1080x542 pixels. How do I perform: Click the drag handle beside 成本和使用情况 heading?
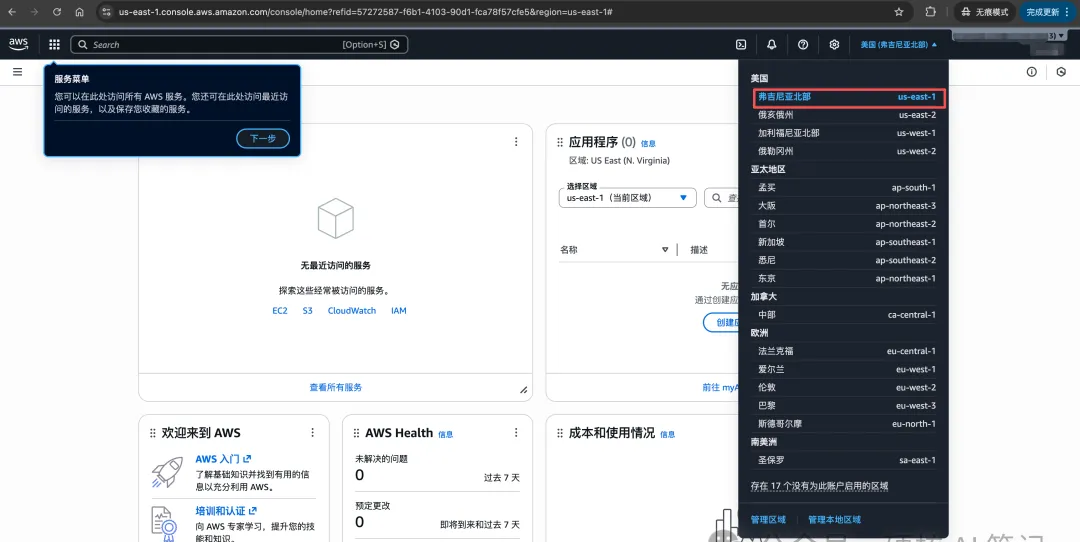click(x=559, y=433)
